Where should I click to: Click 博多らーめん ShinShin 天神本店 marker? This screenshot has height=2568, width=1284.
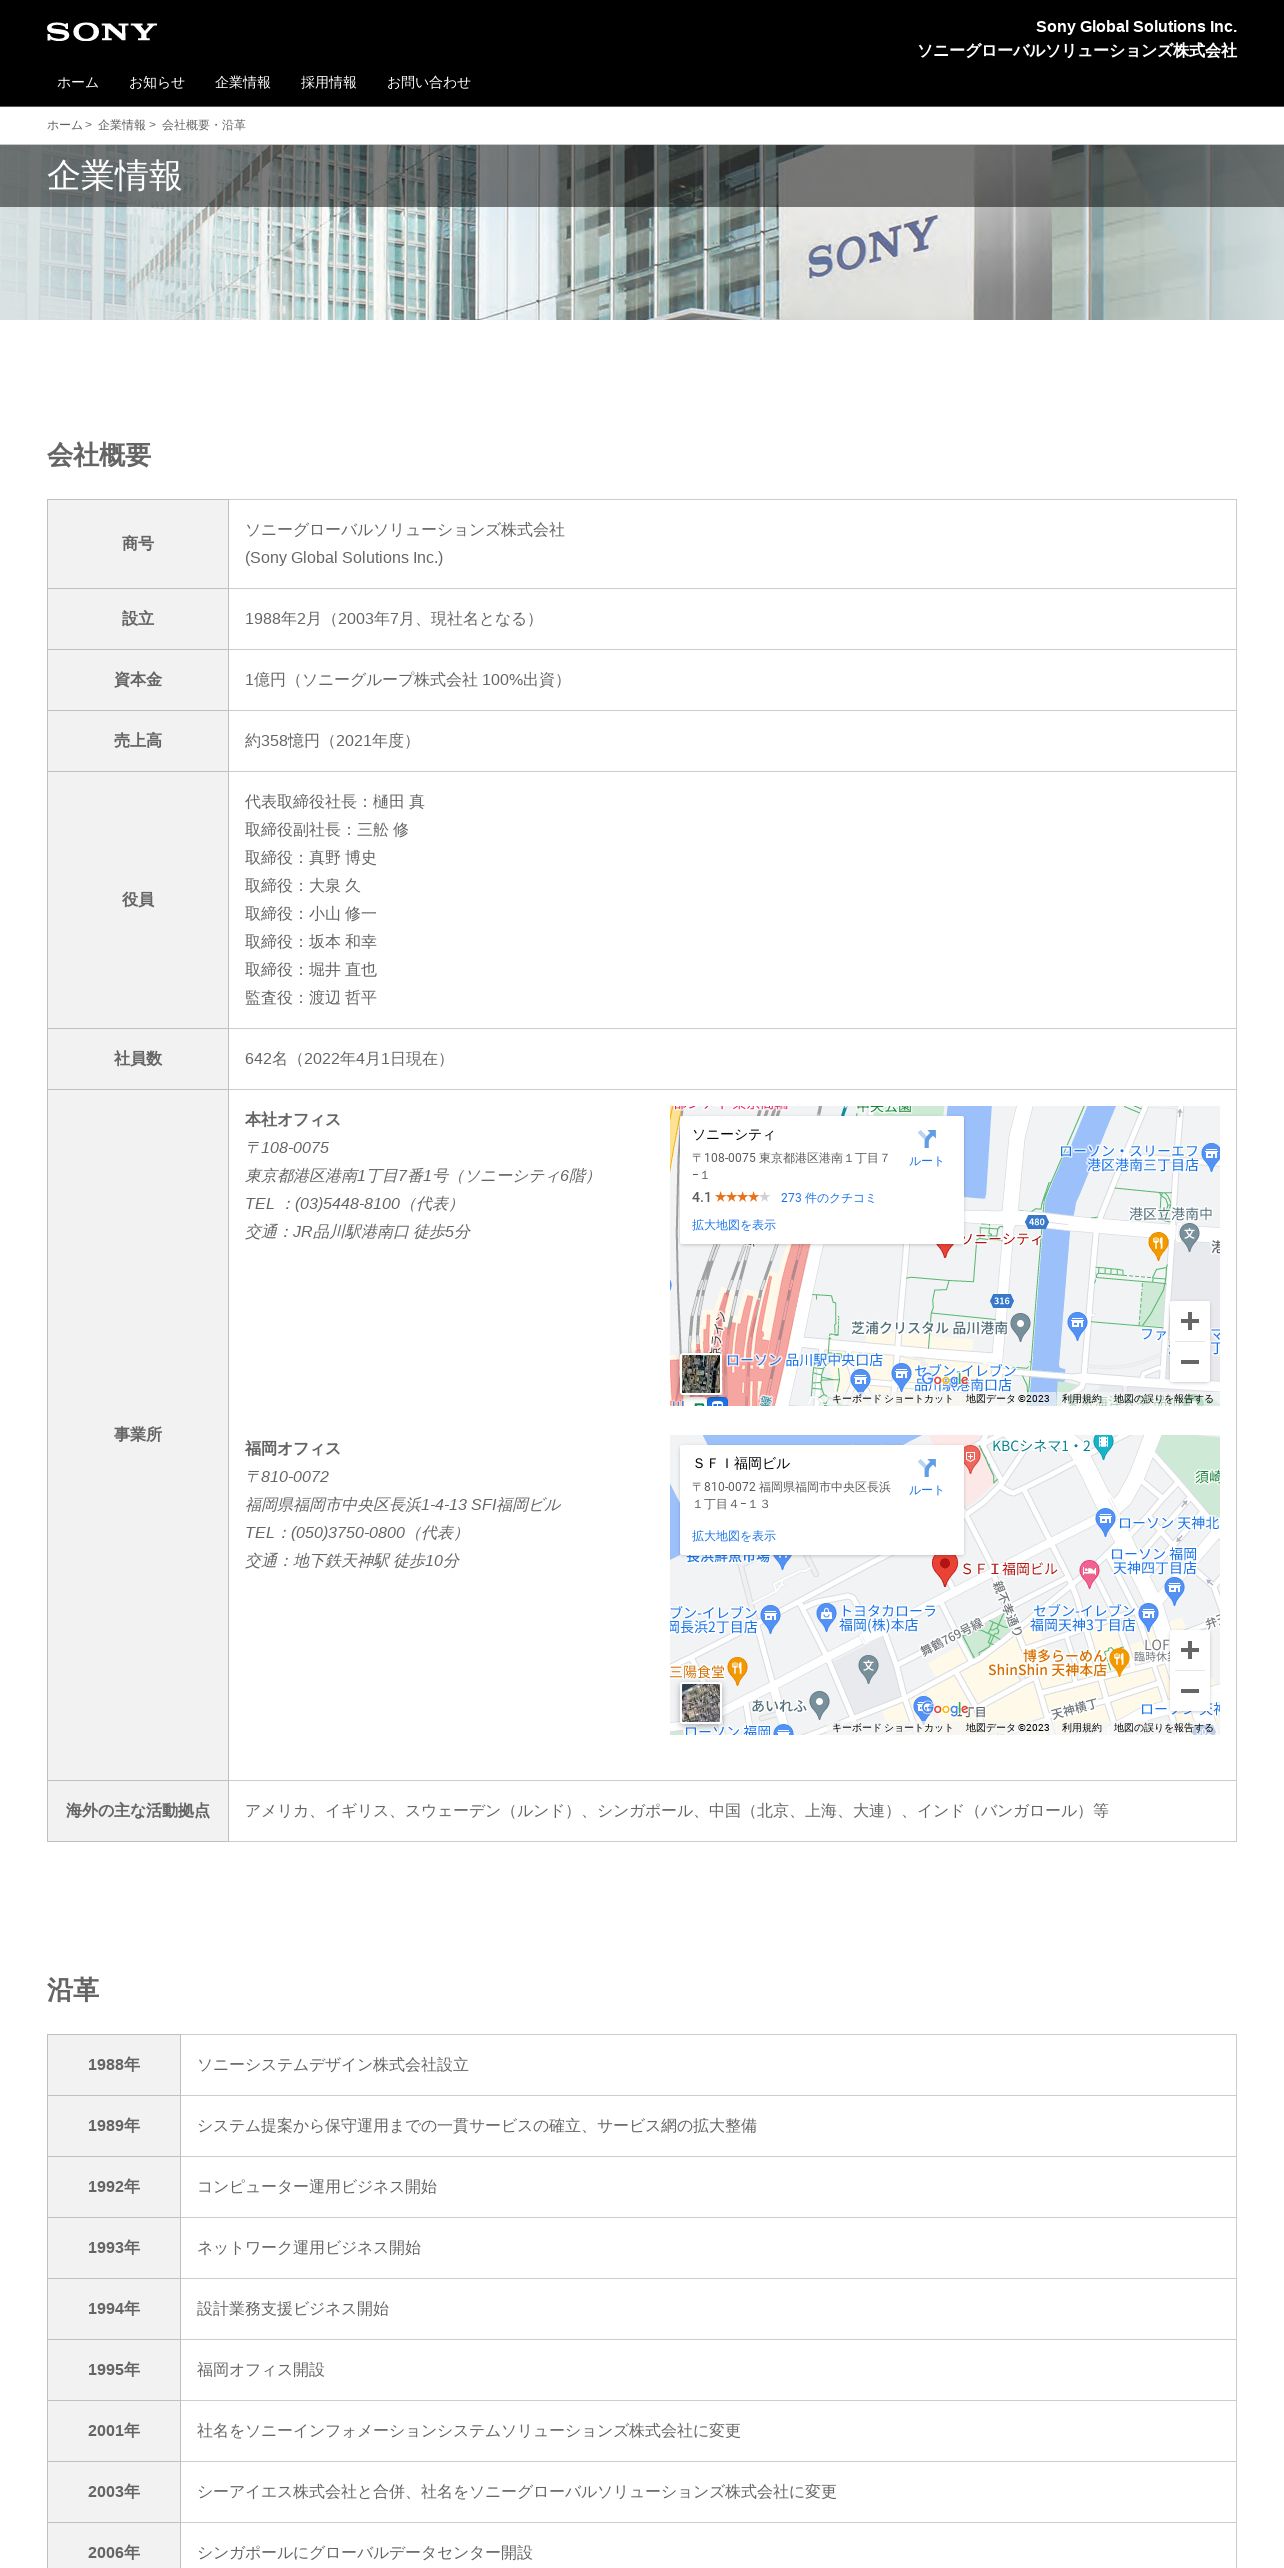coord(1119,1660)
